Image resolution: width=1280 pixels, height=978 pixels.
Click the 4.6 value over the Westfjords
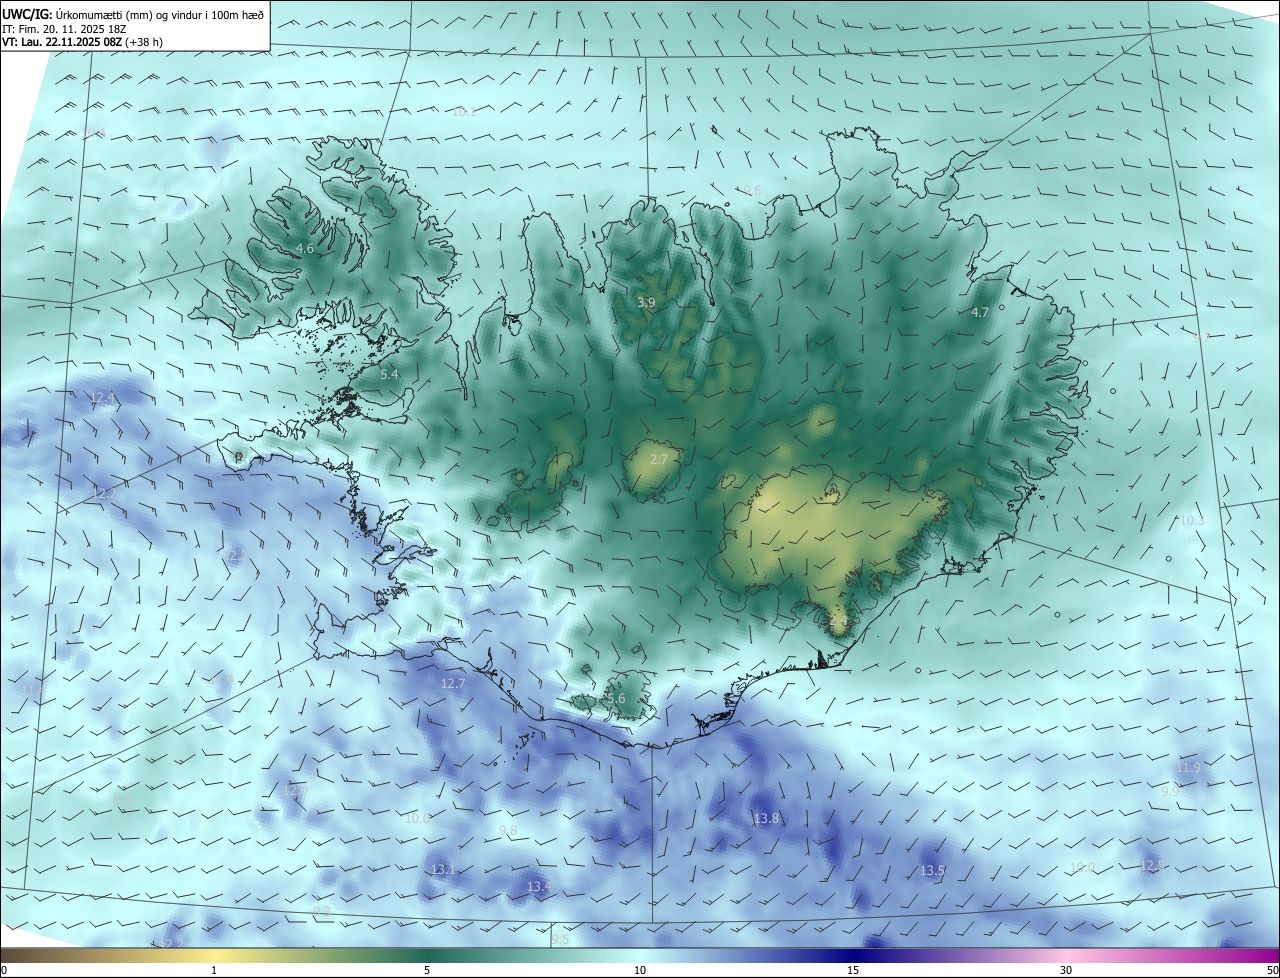point(305,248)
